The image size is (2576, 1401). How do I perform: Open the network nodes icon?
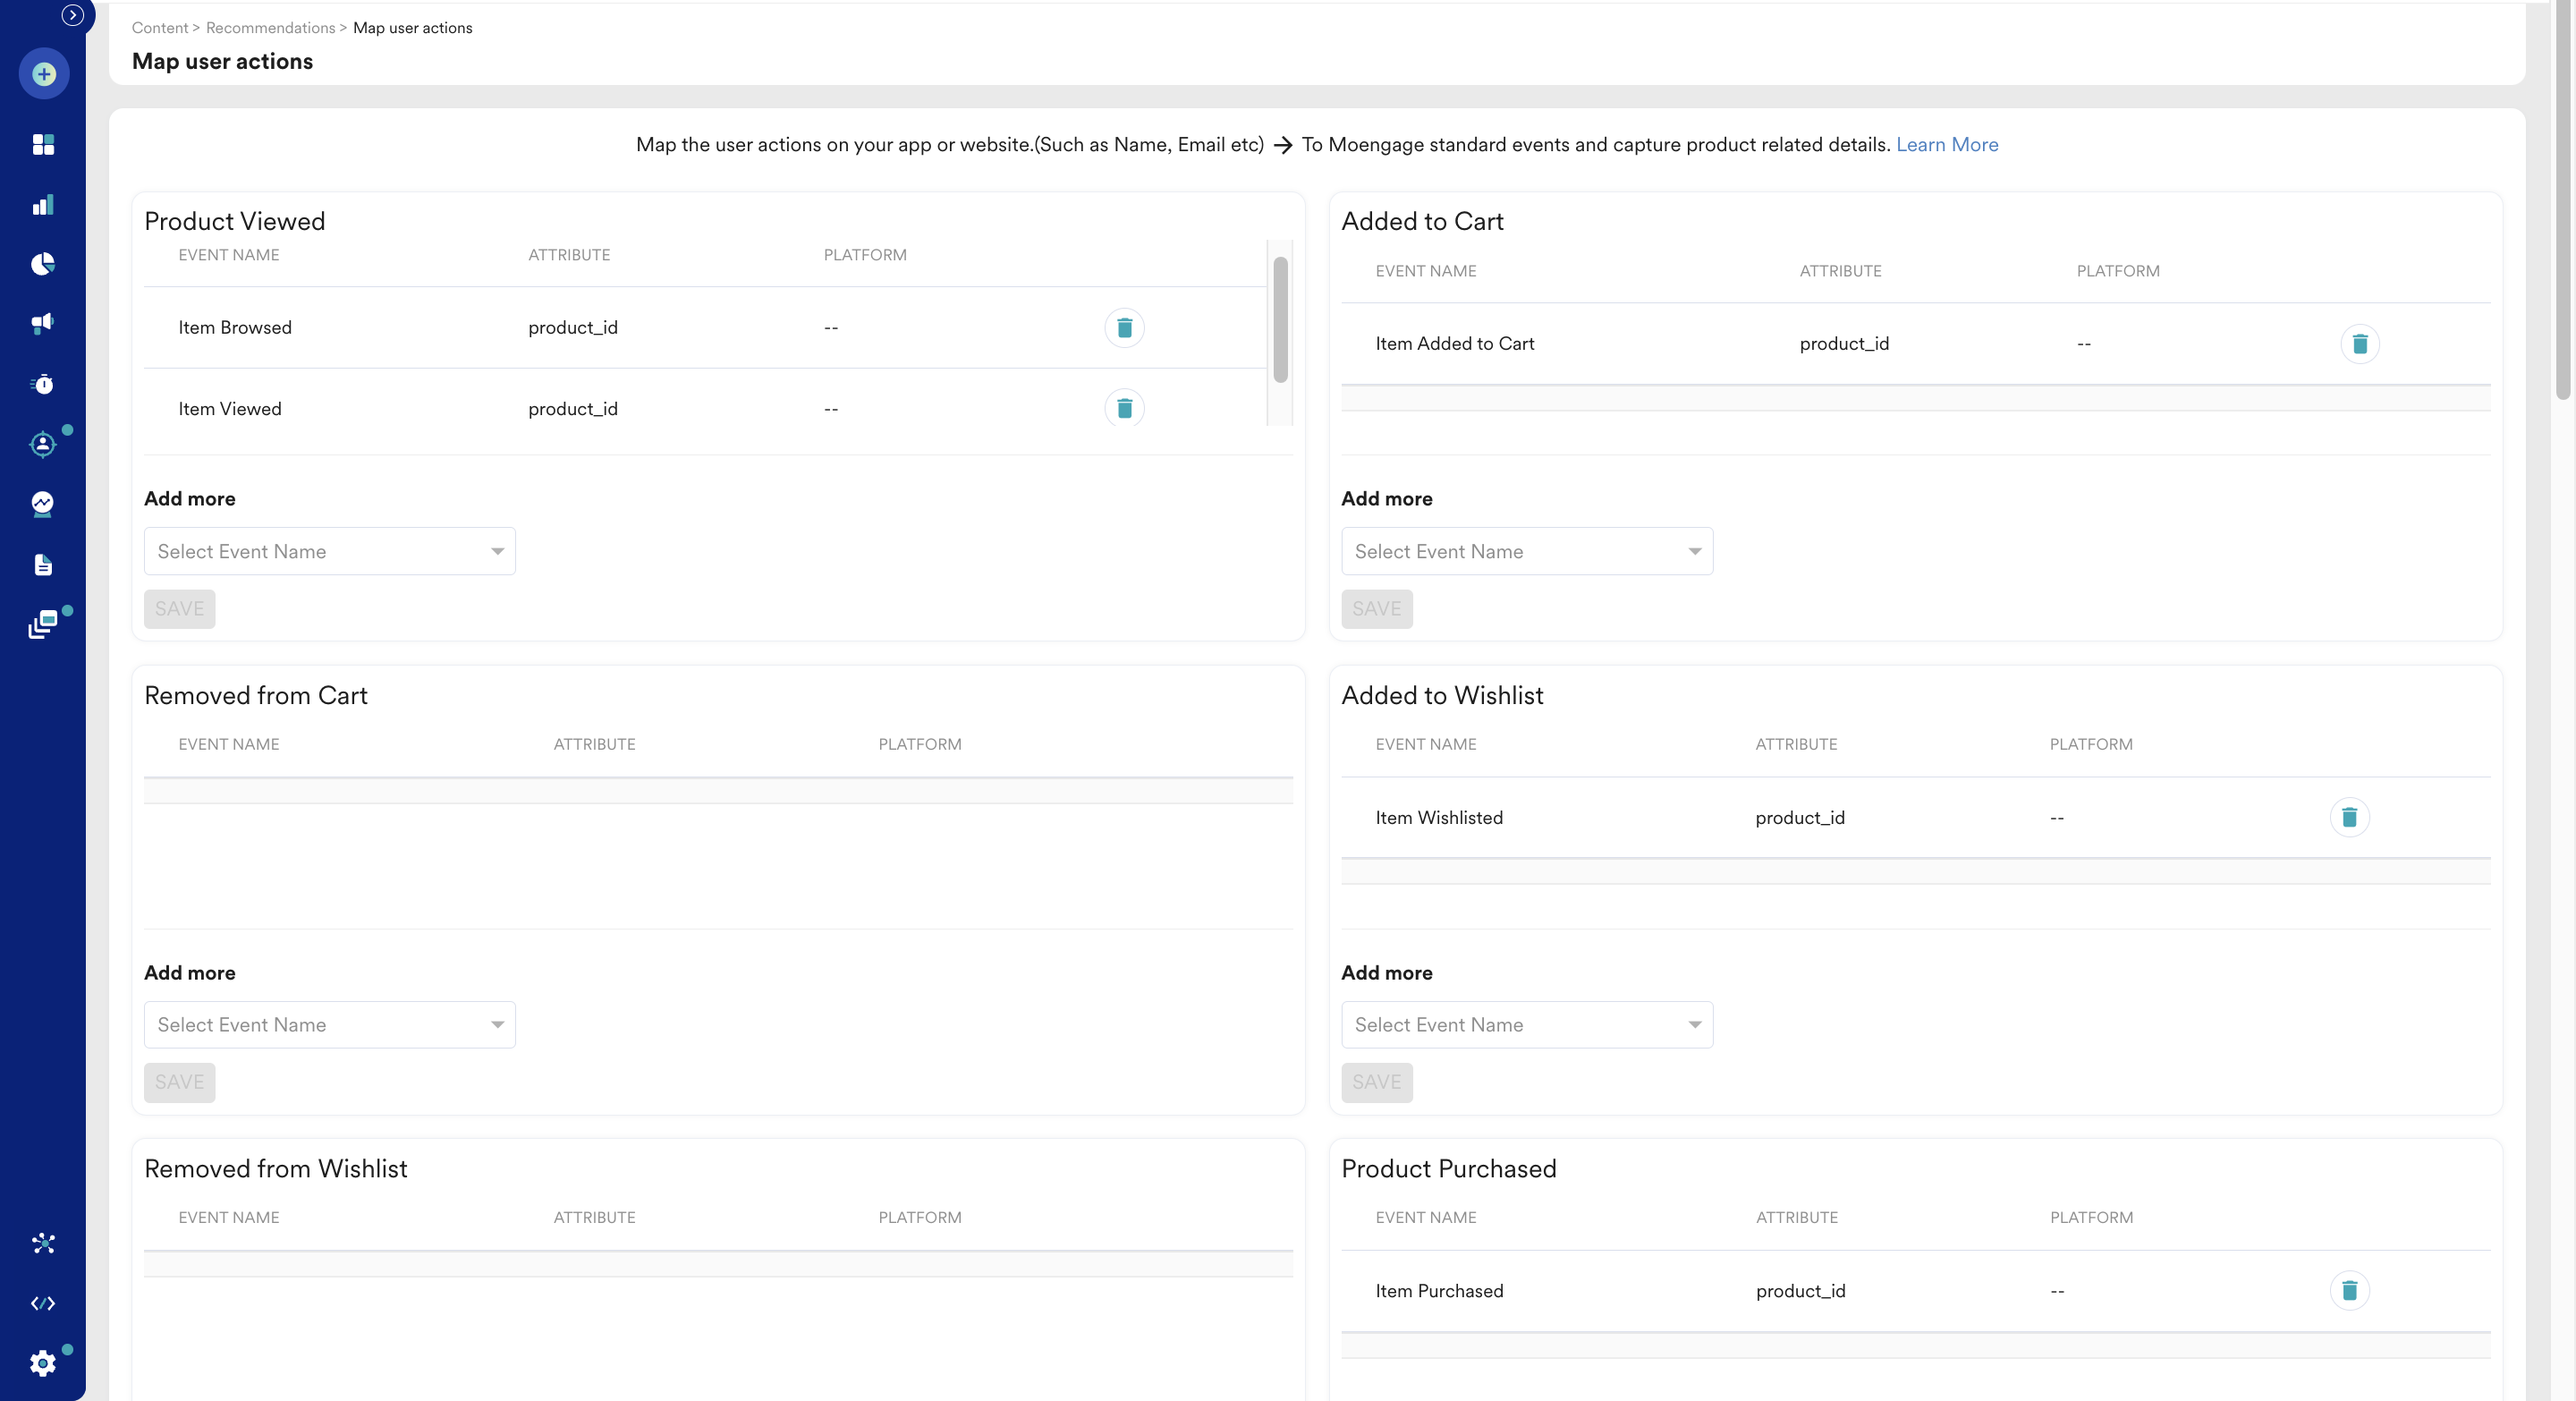pyautogui.click(x=43, y=1243)
